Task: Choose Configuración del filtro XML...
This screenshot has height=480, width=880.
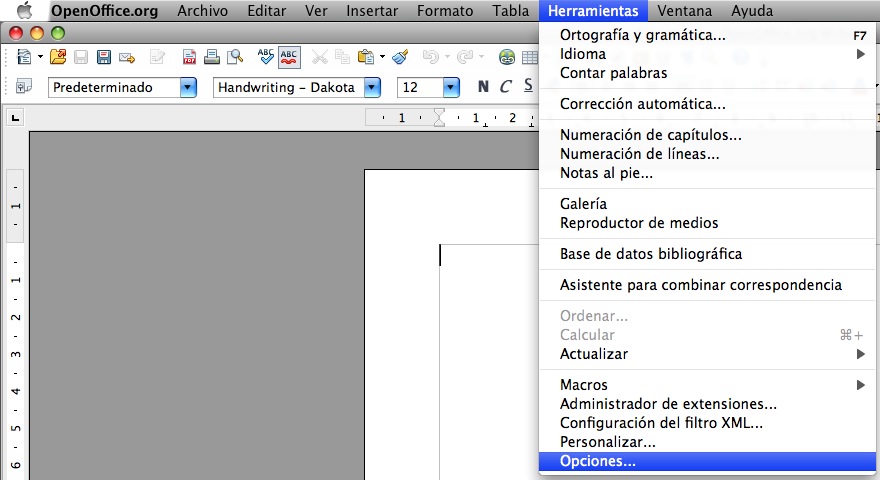Action: 707,423
